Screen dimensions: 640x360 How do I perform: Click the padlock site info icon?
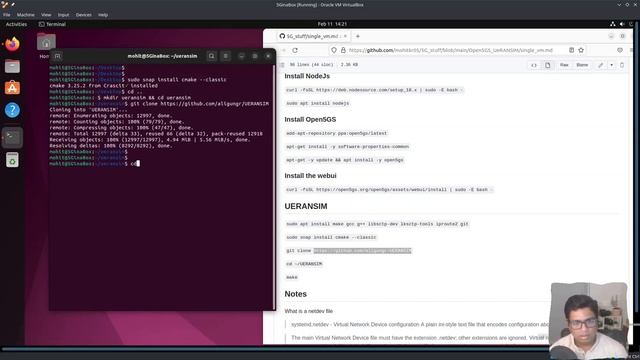(x=343, y=50)
